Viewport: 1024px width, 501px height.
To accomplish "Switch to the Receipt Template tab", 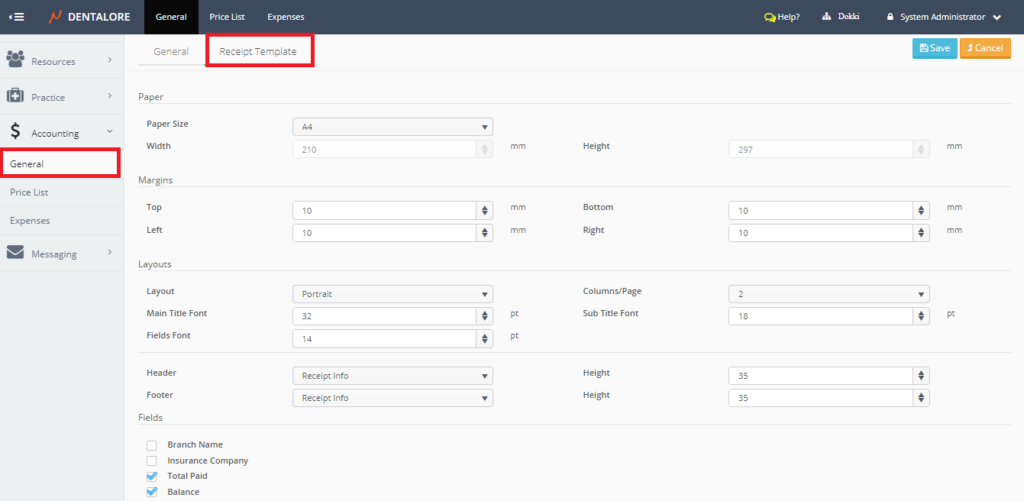I will (x=258, y=51).
